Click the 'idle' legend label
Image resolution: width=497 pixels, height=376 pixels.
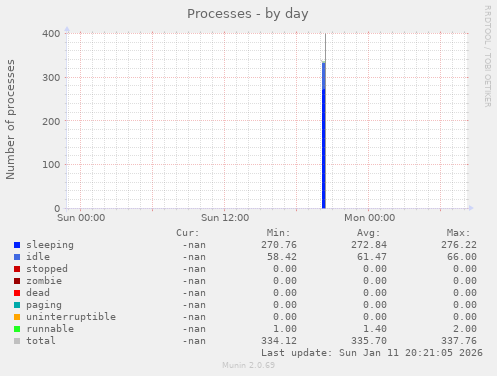(x=38, y=257)
